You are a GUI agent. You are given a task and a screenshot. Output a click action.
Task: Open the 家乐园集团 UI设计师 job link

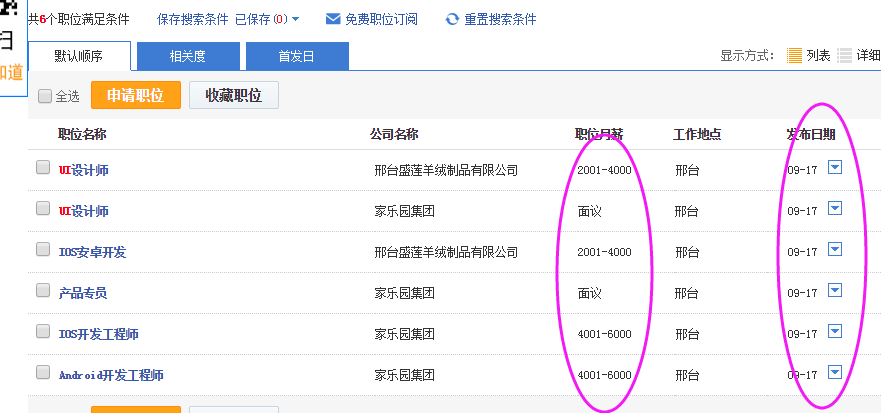(x=83, y=211)
